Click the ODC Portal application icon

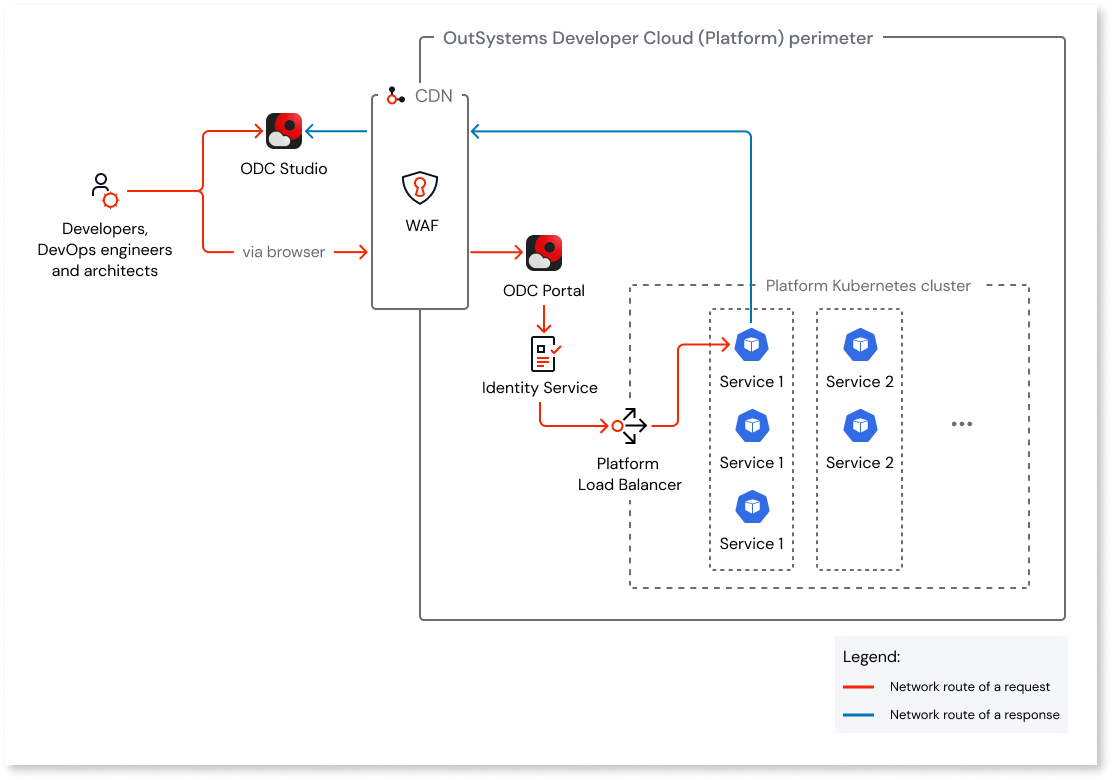point(543,252)
